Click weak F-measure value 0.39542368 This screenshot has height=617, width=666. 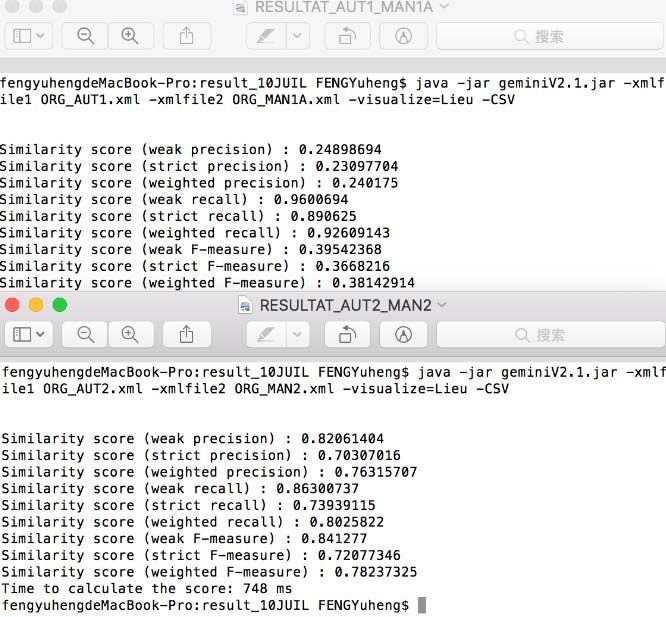pos(340,249)
